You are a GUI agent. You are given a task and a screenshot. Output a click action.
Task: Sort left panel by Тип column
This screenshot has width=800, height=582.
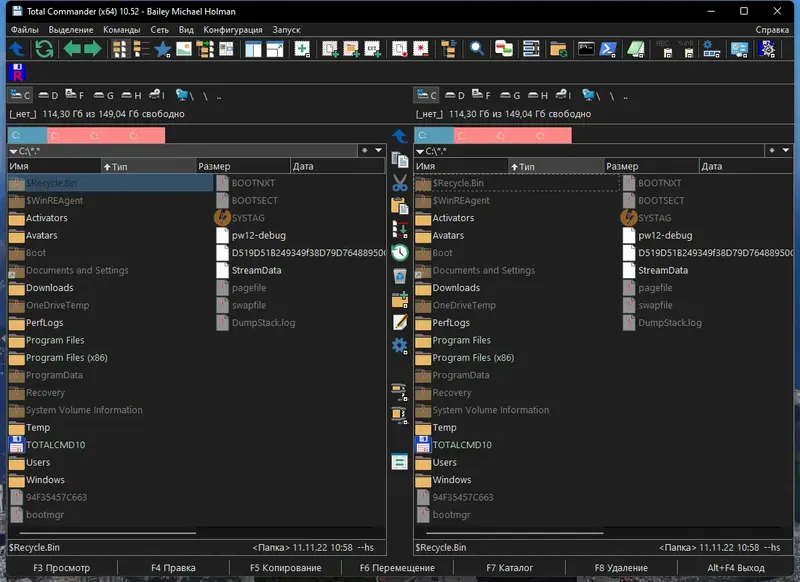point(147,166)
